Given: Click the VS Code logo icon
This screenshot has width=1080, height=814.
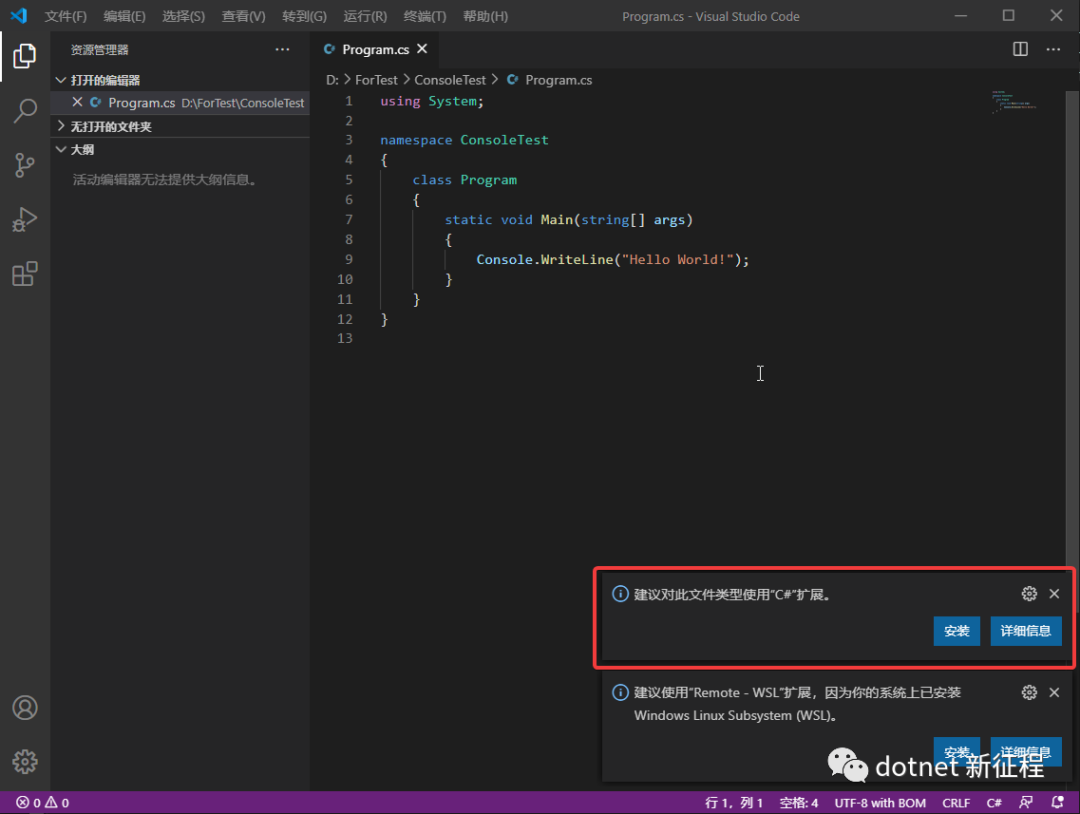Looking at the screenshot, I should click(19, 15).
